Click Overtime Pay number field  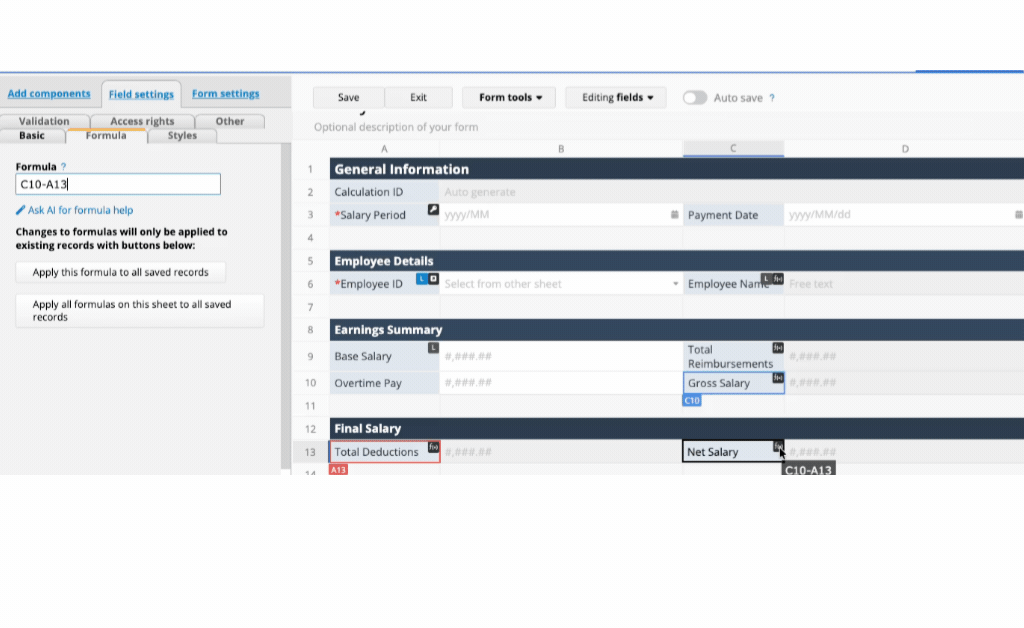tap(561, 383)
